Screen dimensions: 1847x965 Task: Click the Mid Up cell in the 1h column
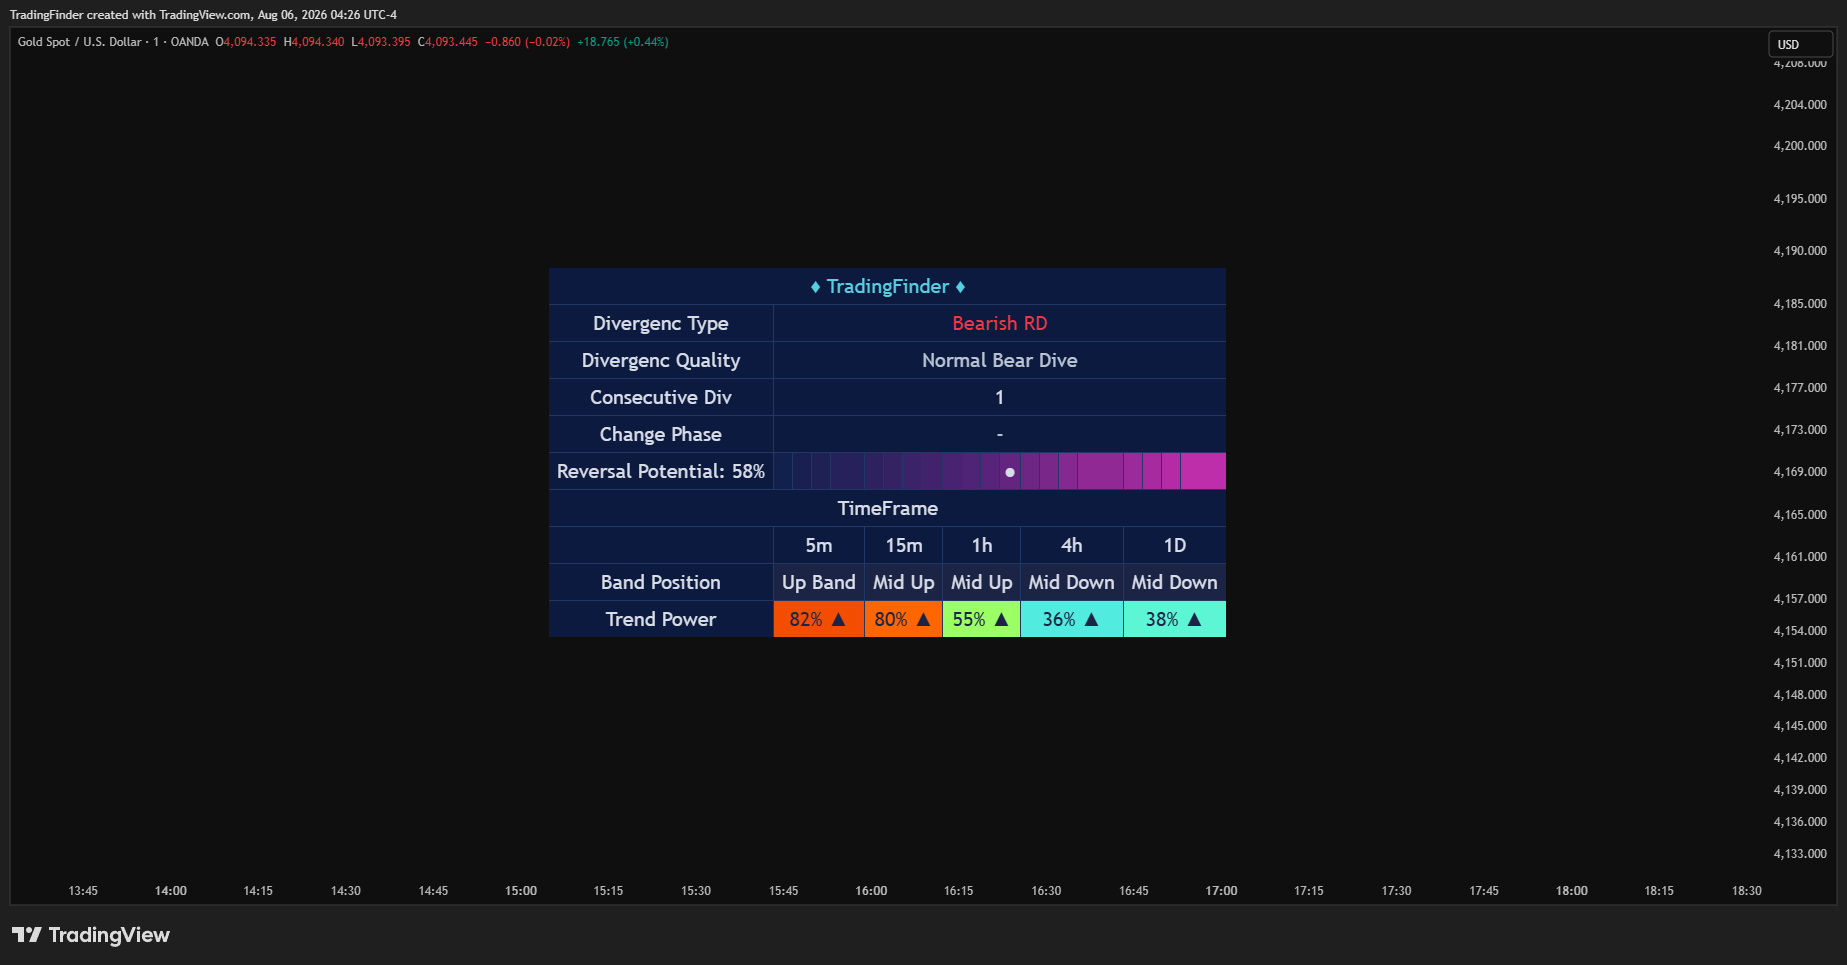(982, 583)
